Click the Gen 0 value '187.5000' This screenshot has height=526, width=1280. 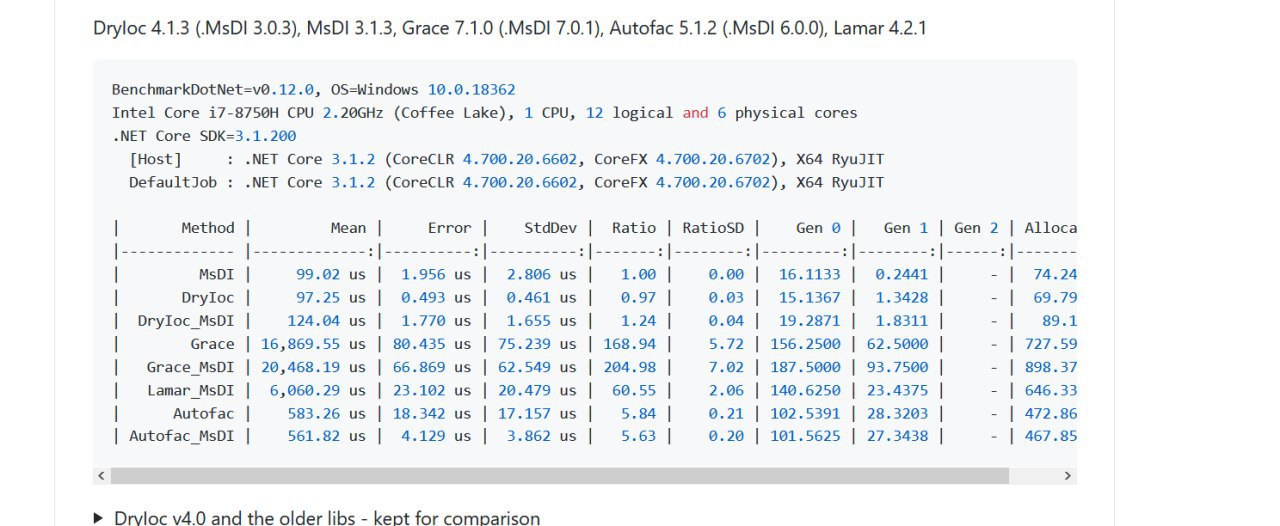coord(806,367)
